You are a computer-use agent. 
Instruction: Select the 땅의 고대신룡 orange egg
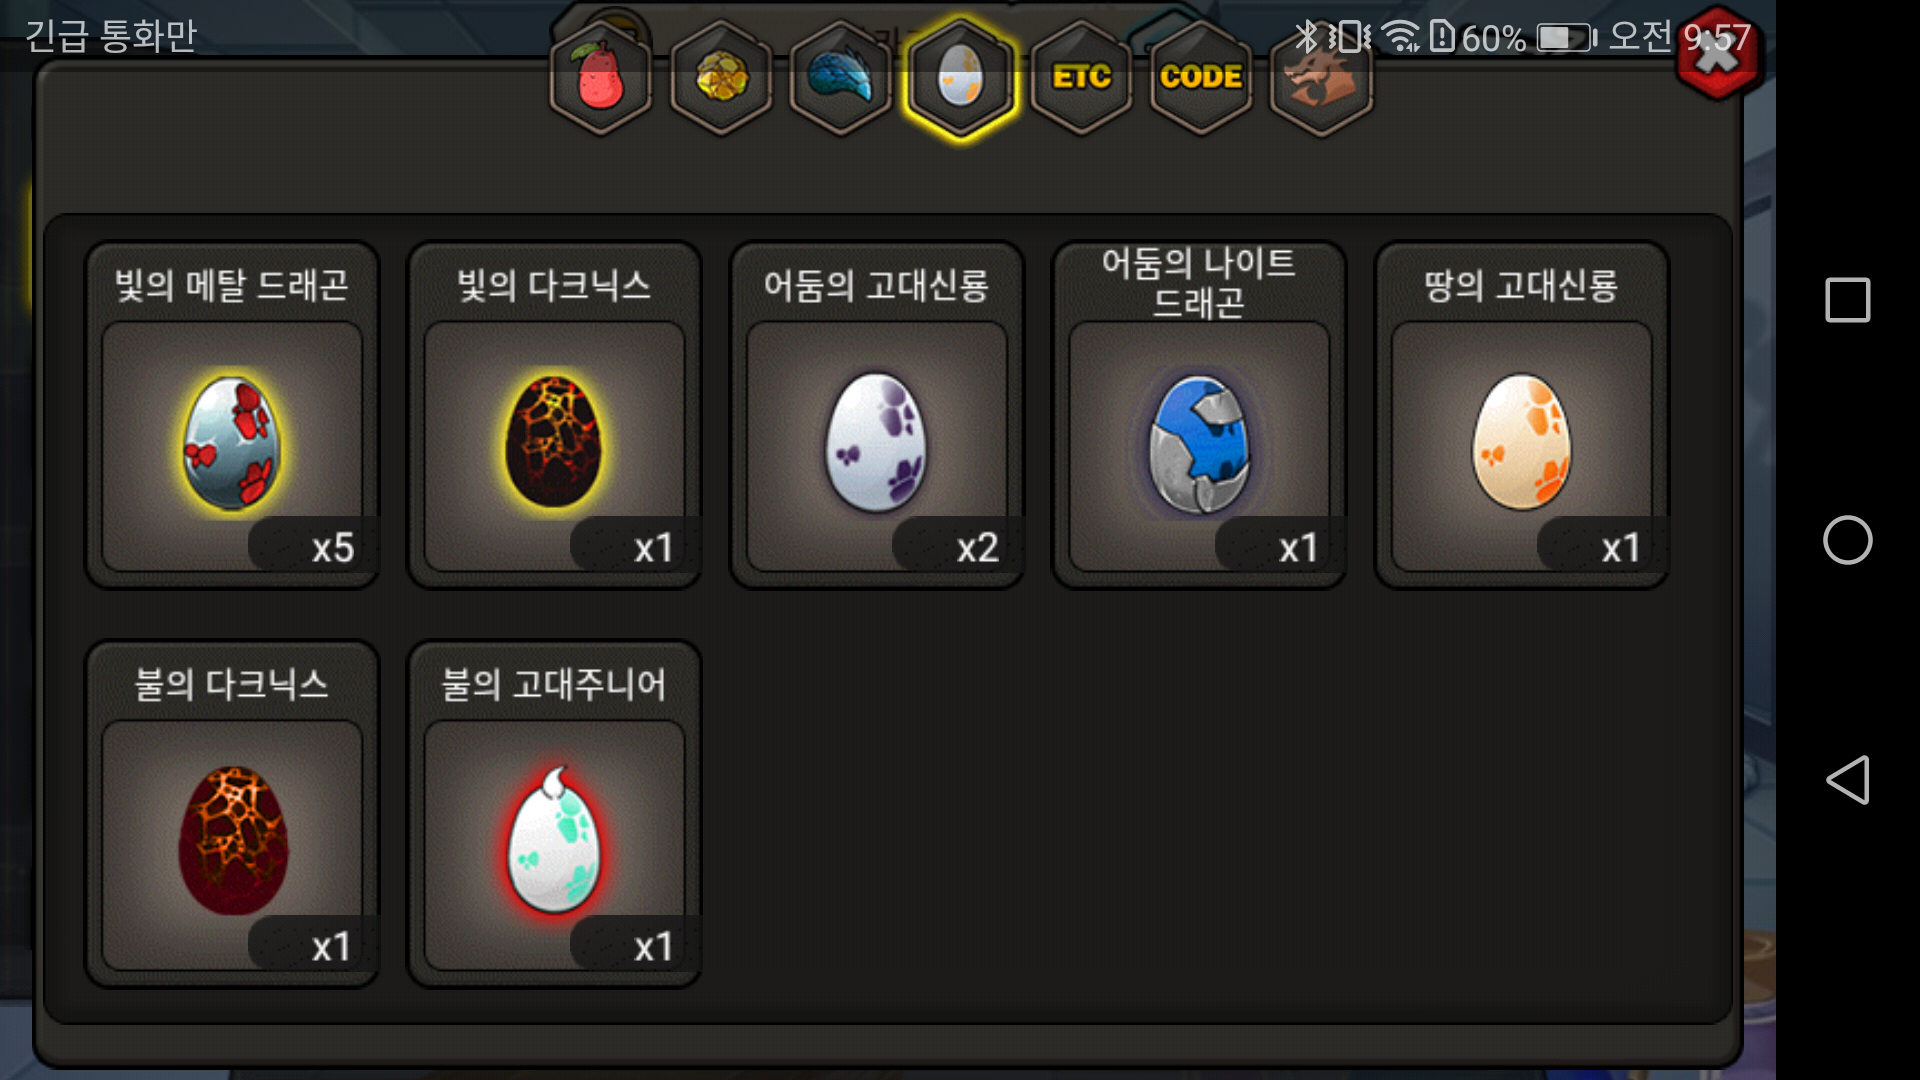coord(1522,415)
